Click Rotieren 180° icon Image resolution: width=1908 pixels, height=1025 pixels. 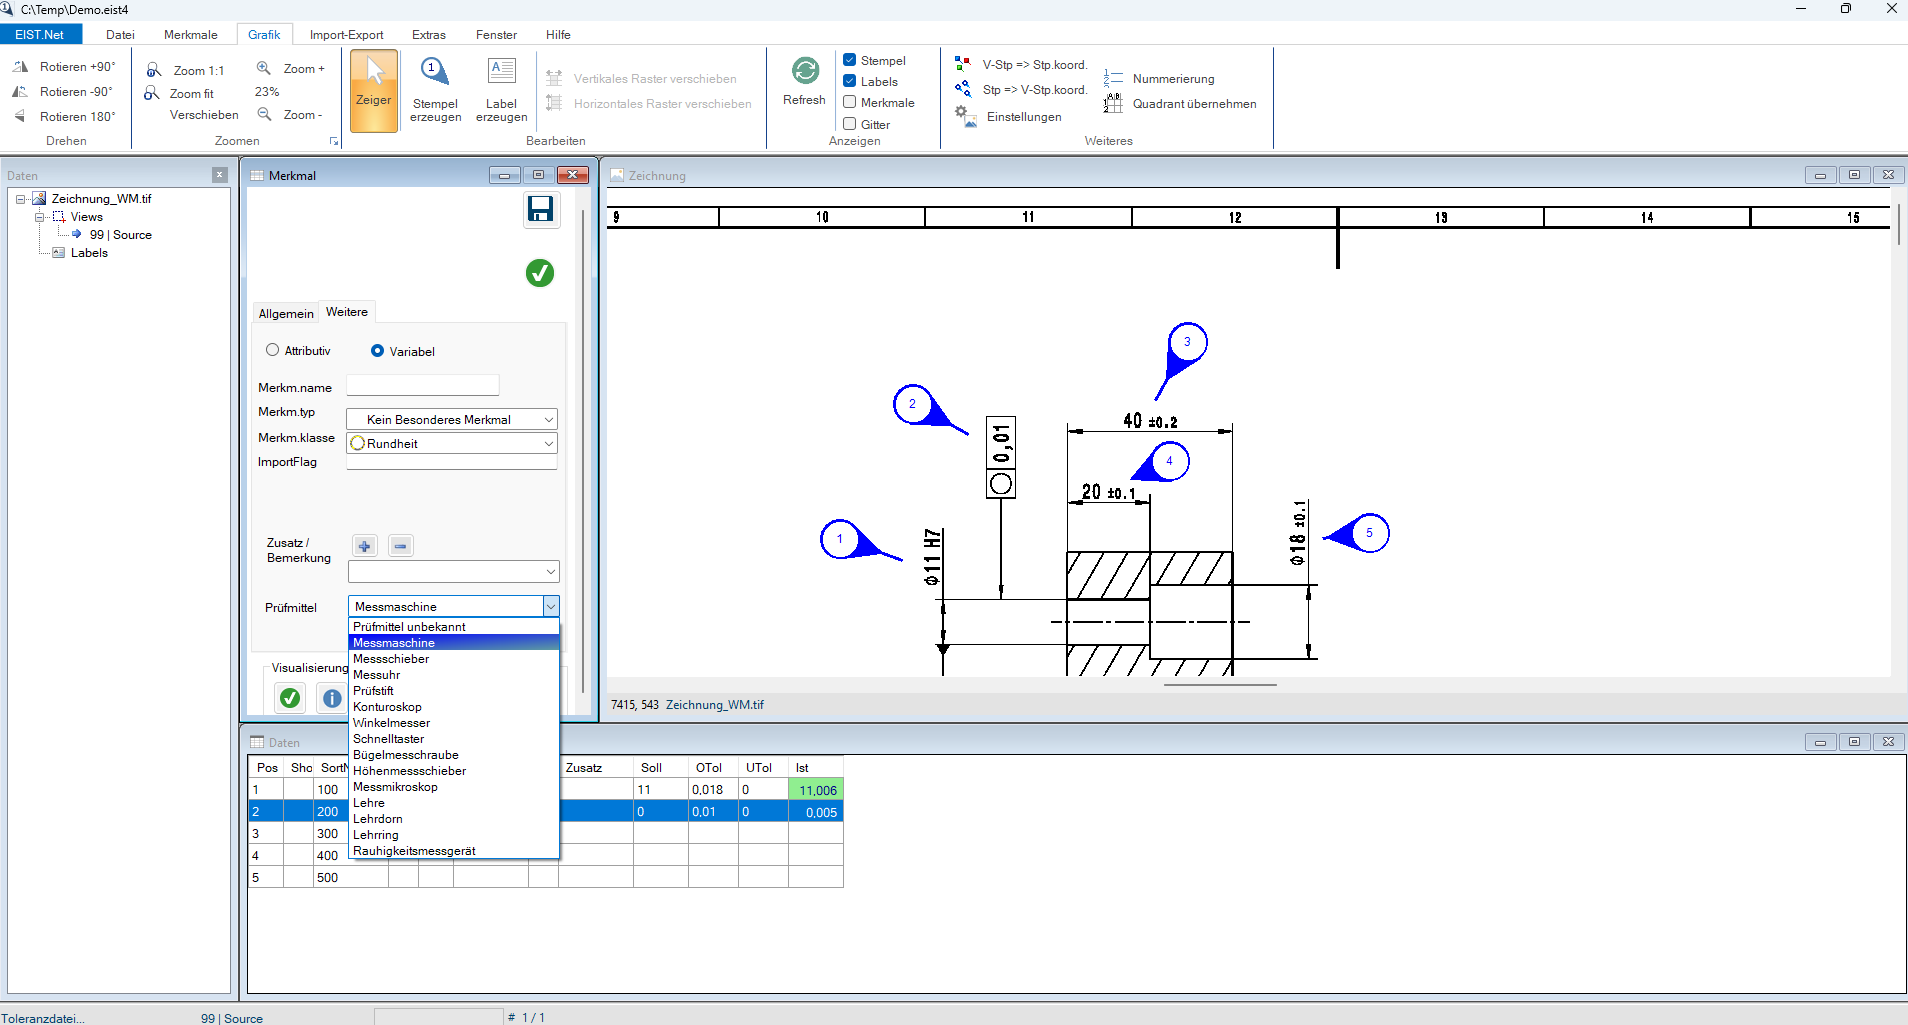(20, 117)
